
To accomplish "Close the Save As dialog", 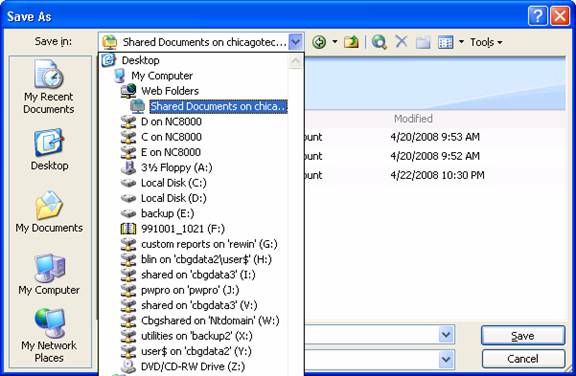I will click(560, 16).
